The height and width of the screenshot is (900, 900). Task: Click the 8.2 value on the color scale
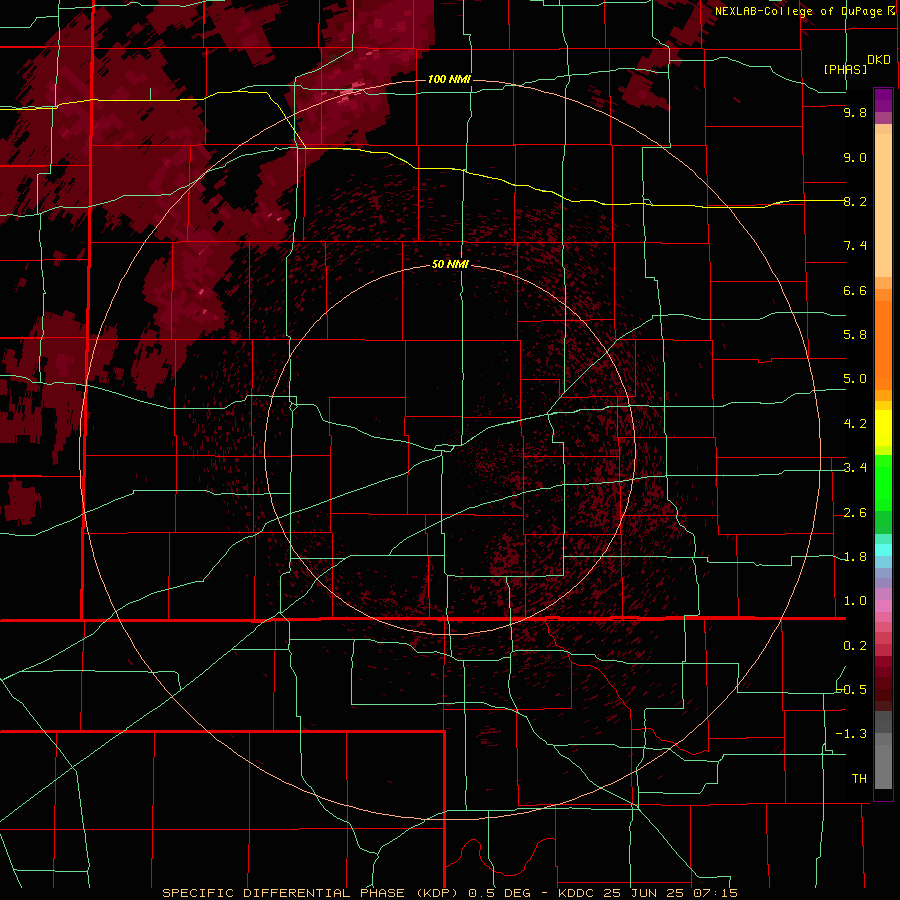click(x=855, y=201)
